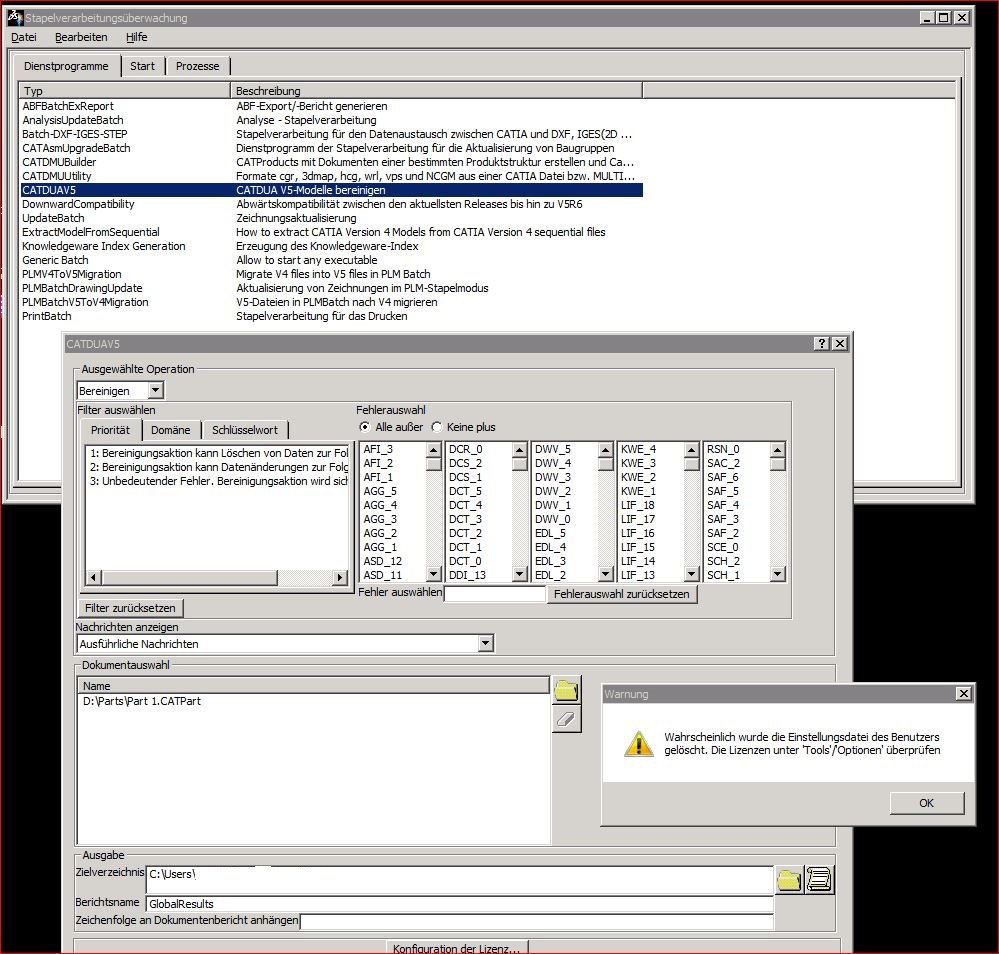Select the ExtractModelFromSequential utility
The image size is (999, 954).
point(331,232)
